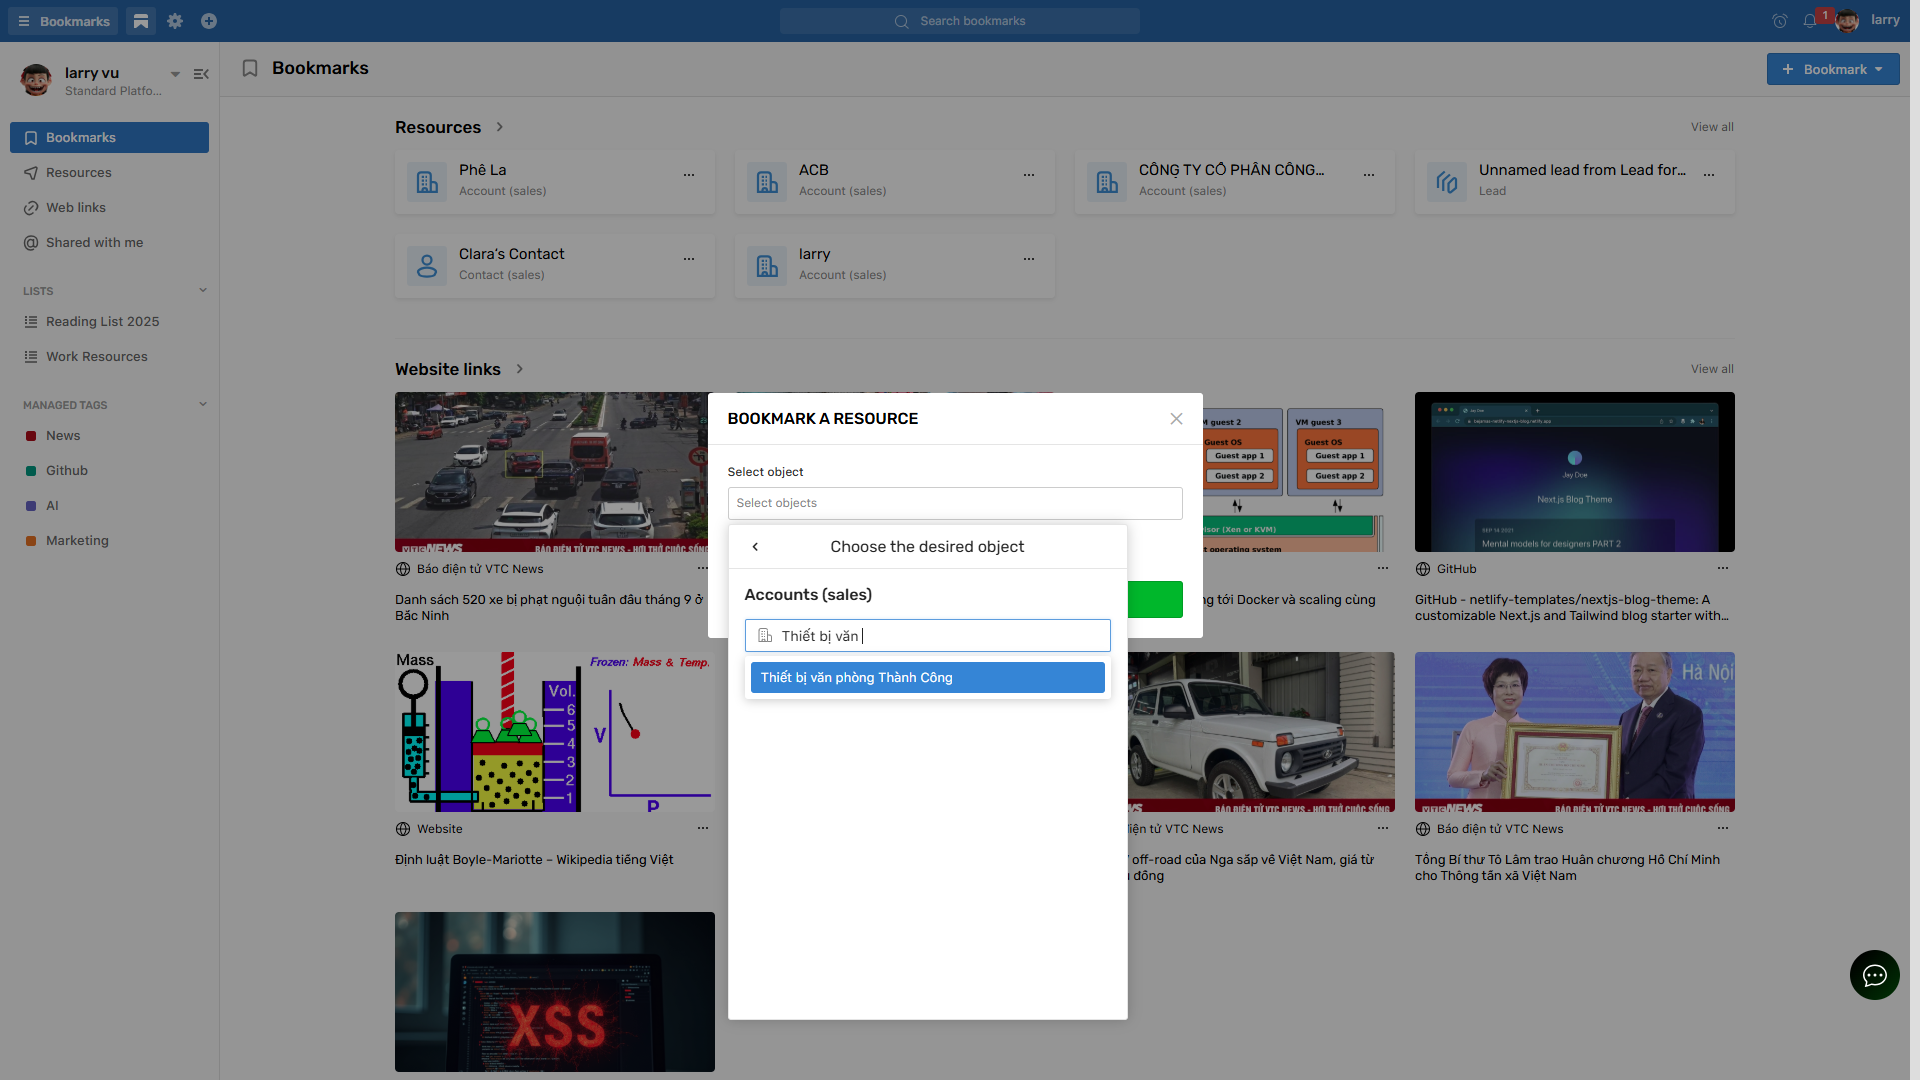1920x1080 pixels.
Task: Close the Bookmark a Resource dialog
Action: [x=1176, y=419]
